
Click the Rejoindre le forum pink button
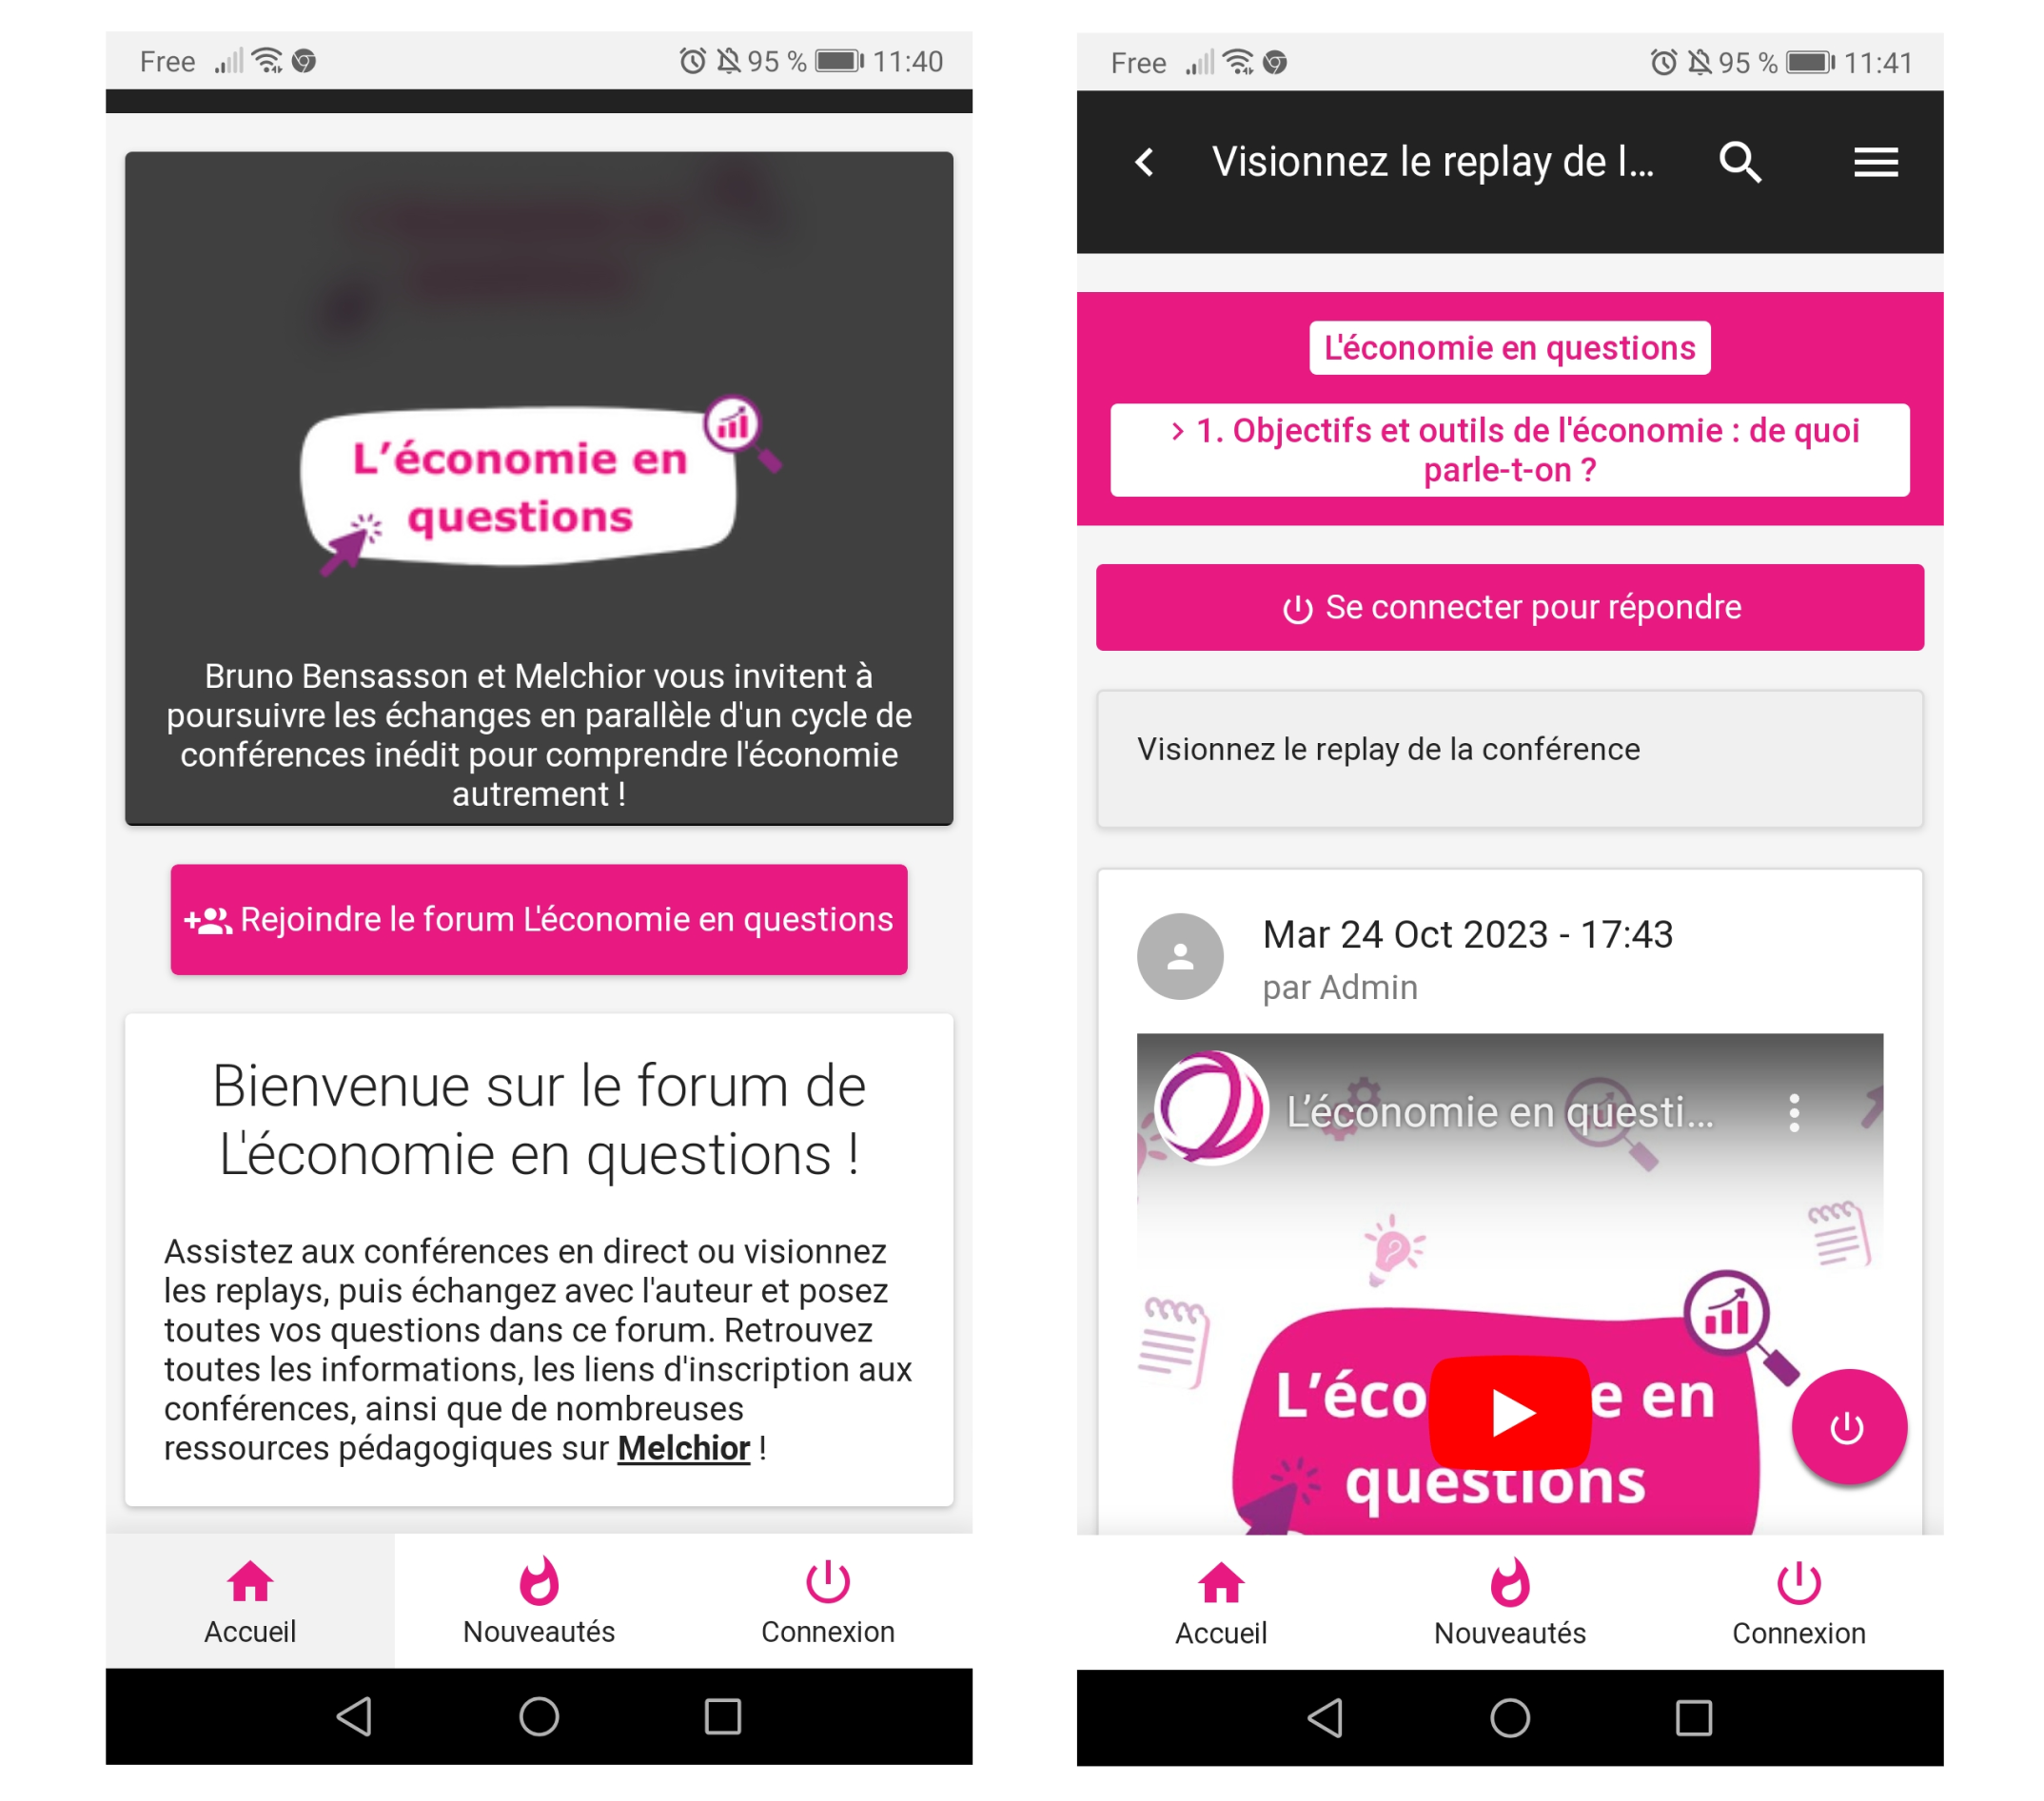point(544,920)
